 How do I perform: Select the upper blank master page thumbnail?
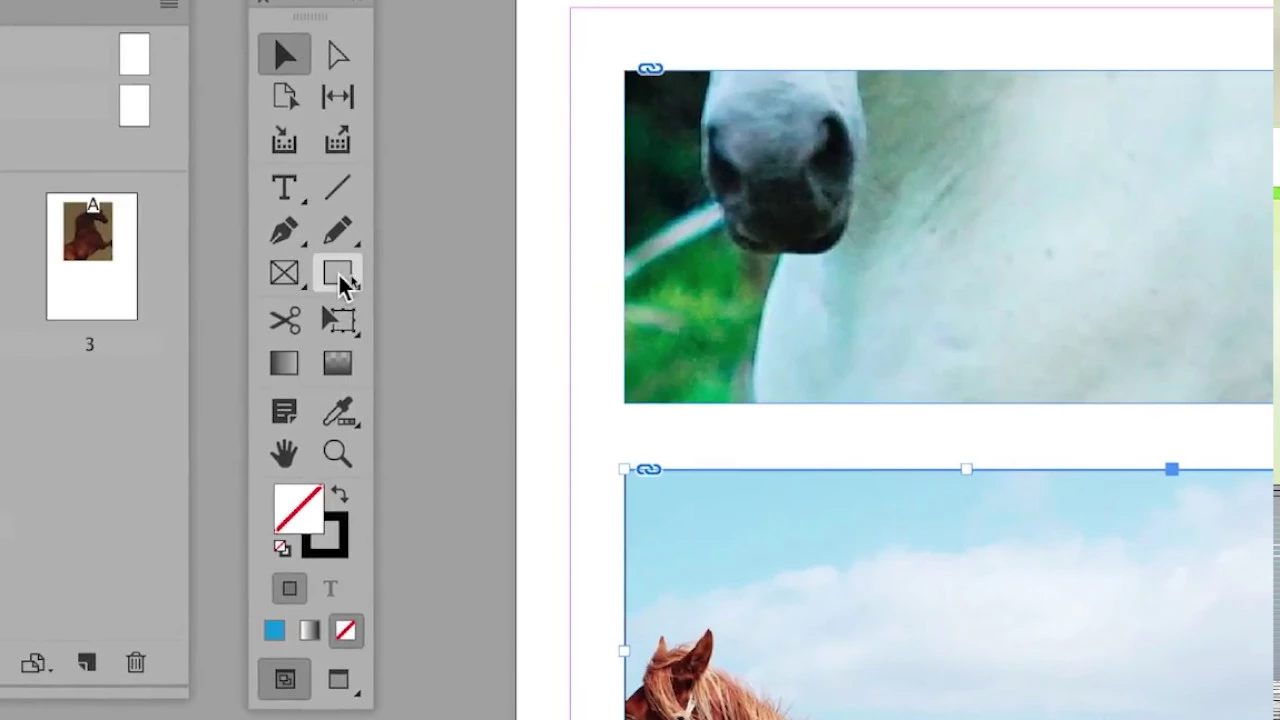coord(134,54)
